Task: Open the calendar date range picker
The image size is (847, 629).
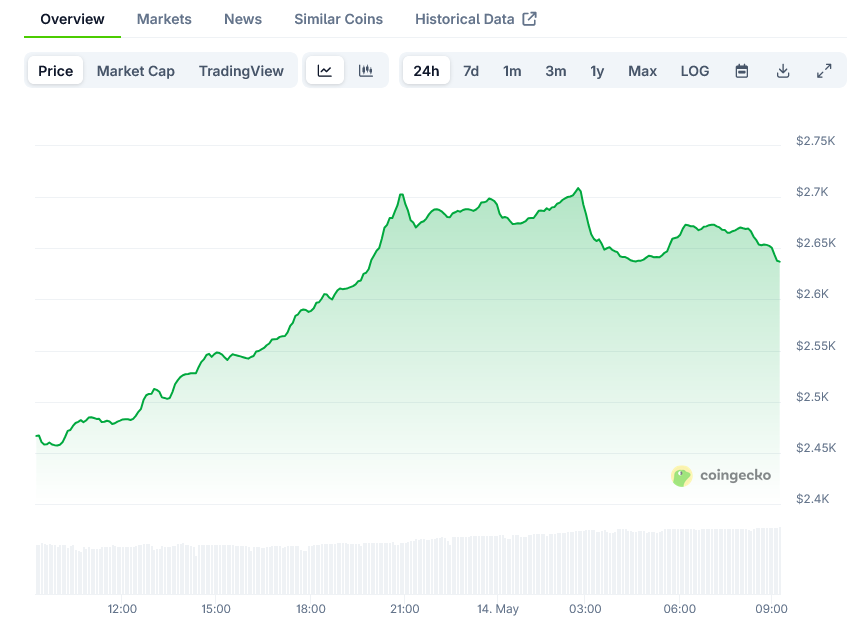Action: click(x=742, y=71)
